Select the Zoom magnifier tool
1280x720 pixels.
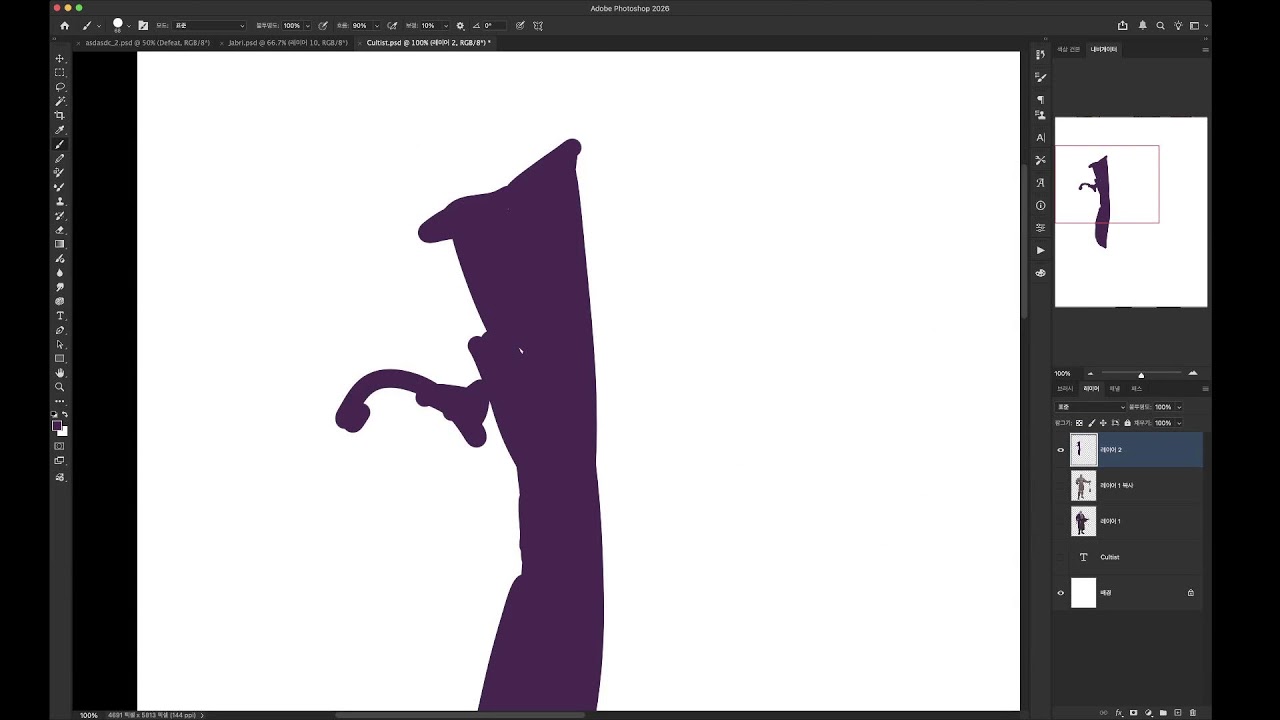[x=59, y=386]
